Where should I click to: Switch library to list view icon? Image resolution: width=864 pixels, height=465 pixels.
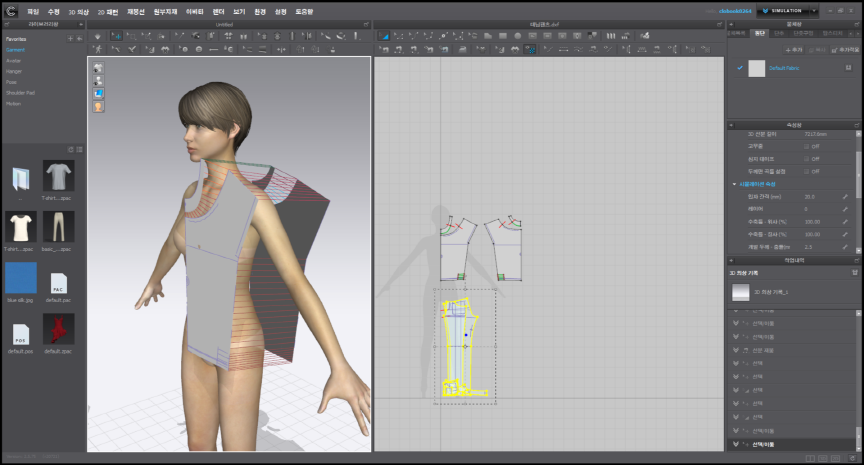coord(79,150)
